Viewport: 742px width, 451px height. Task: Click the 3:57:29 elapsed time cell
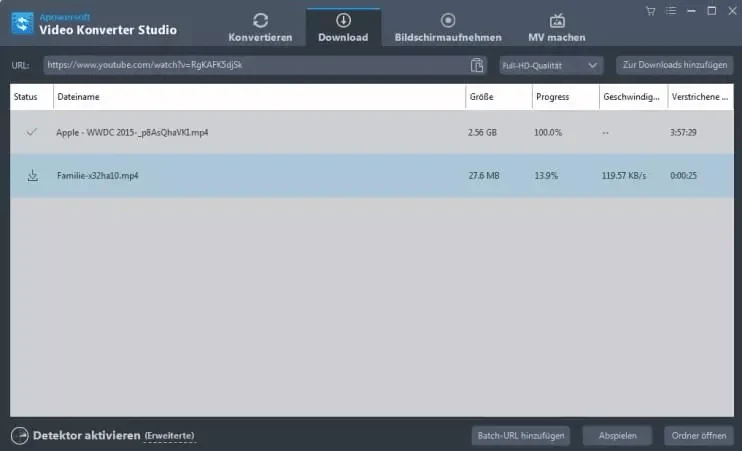click(x=683, y=133)
